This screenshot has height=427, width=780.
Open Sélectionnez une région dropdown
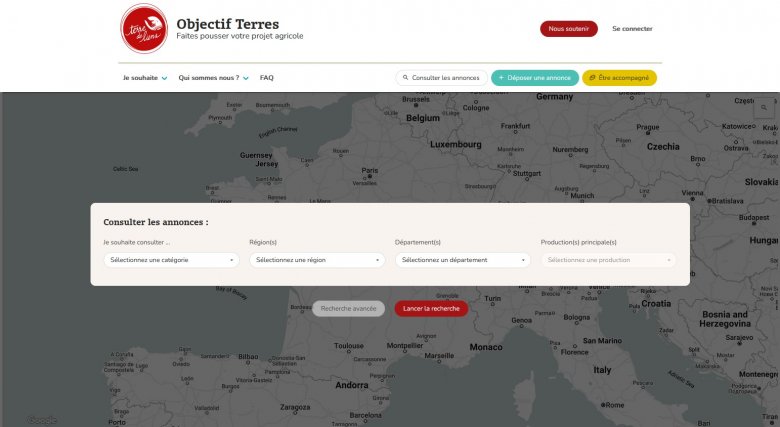317,260
